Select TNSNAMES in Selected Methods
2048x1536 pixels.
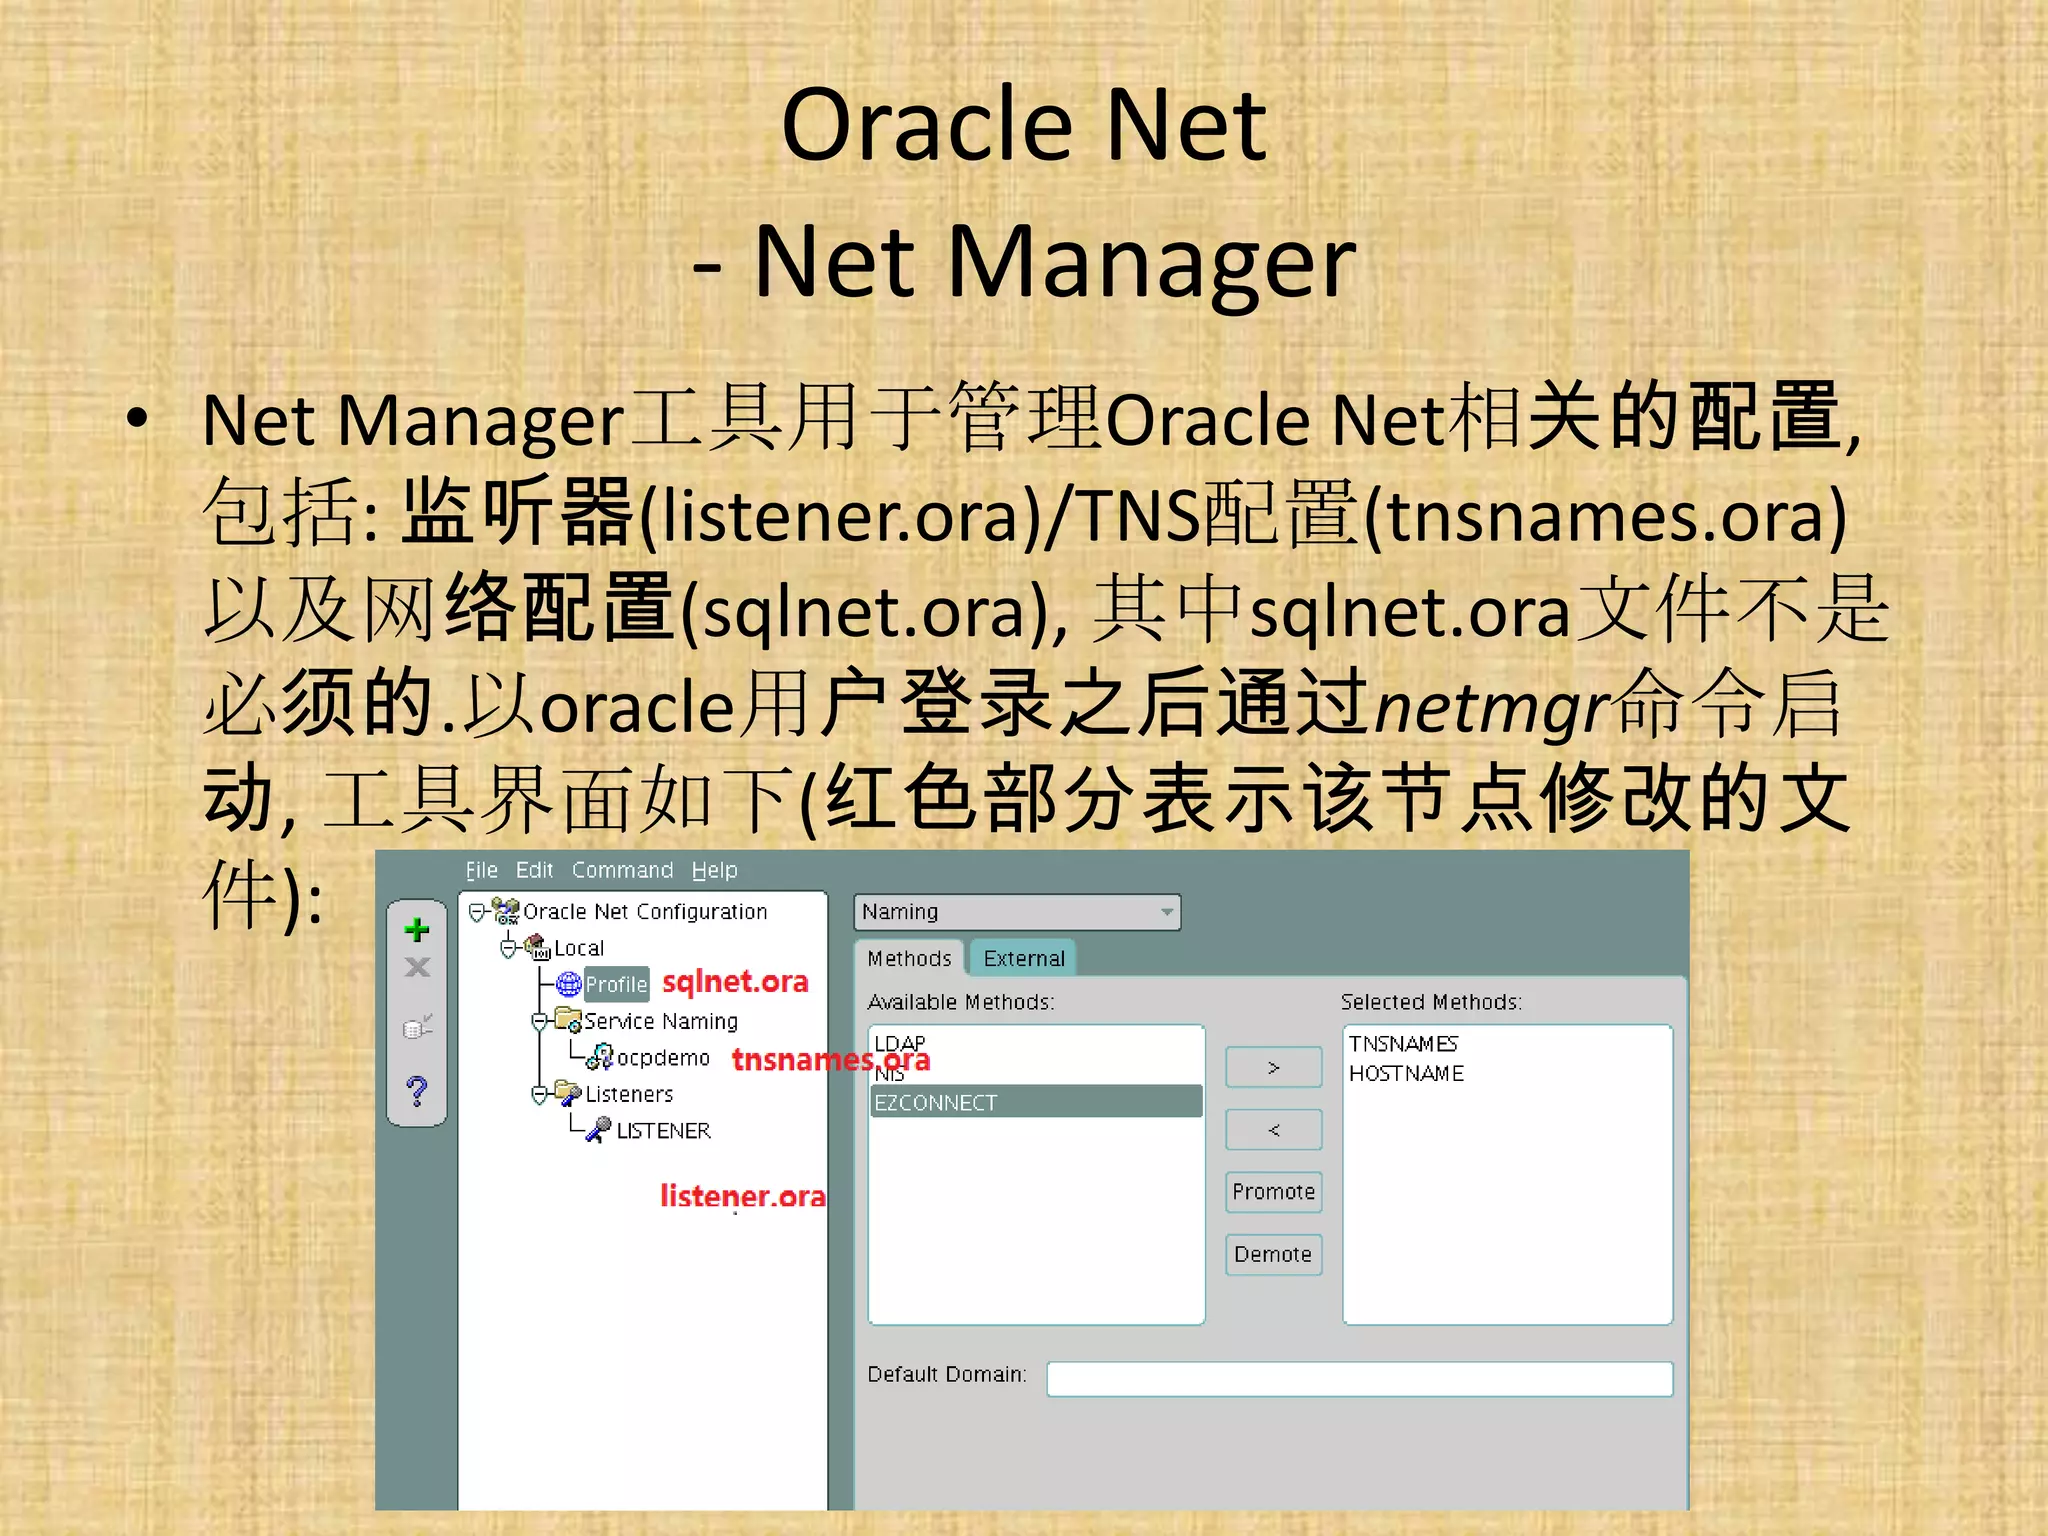pyautogui.click(x=1403, y=1044)
